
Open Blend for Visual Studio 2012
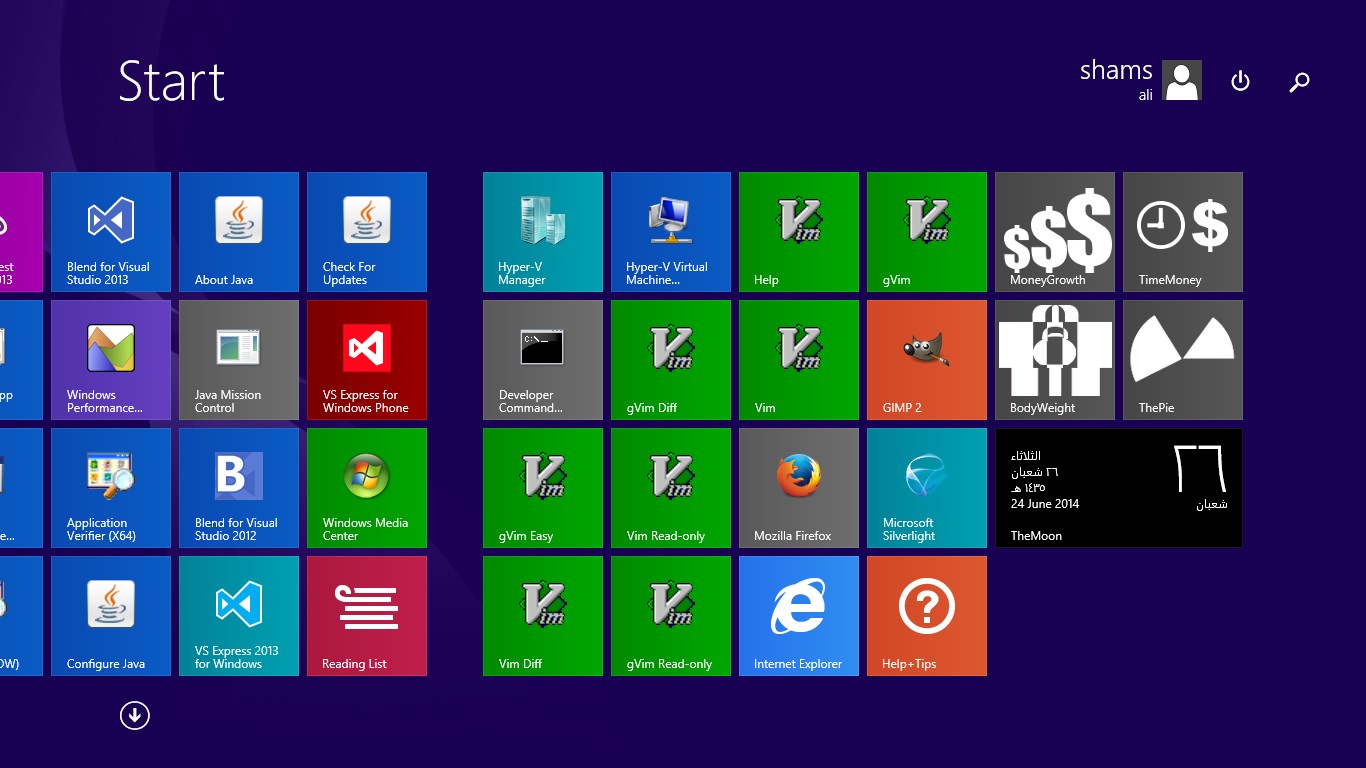click(x=239, y=488)
